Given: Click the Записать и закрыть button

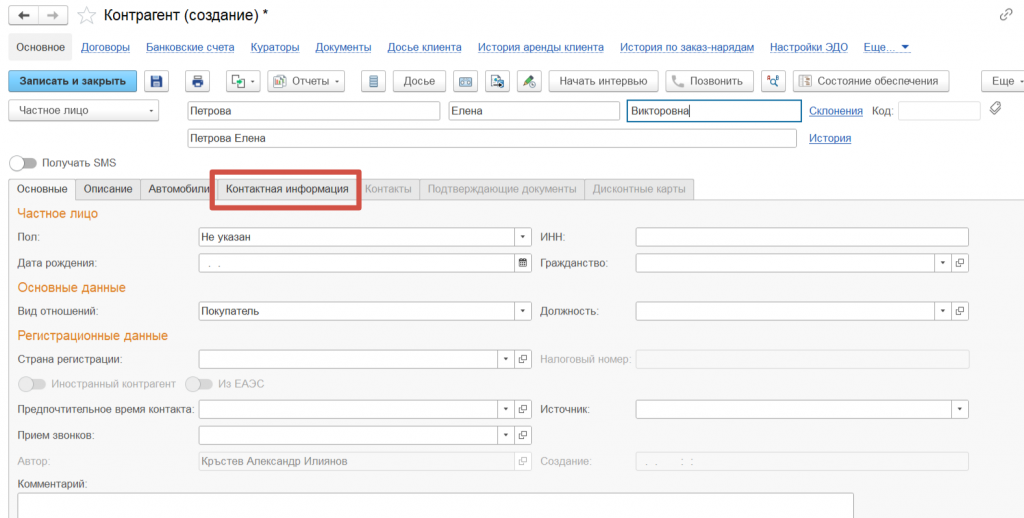Looking at the screenshot, I should pyautogui.click(x=72, y=81).
